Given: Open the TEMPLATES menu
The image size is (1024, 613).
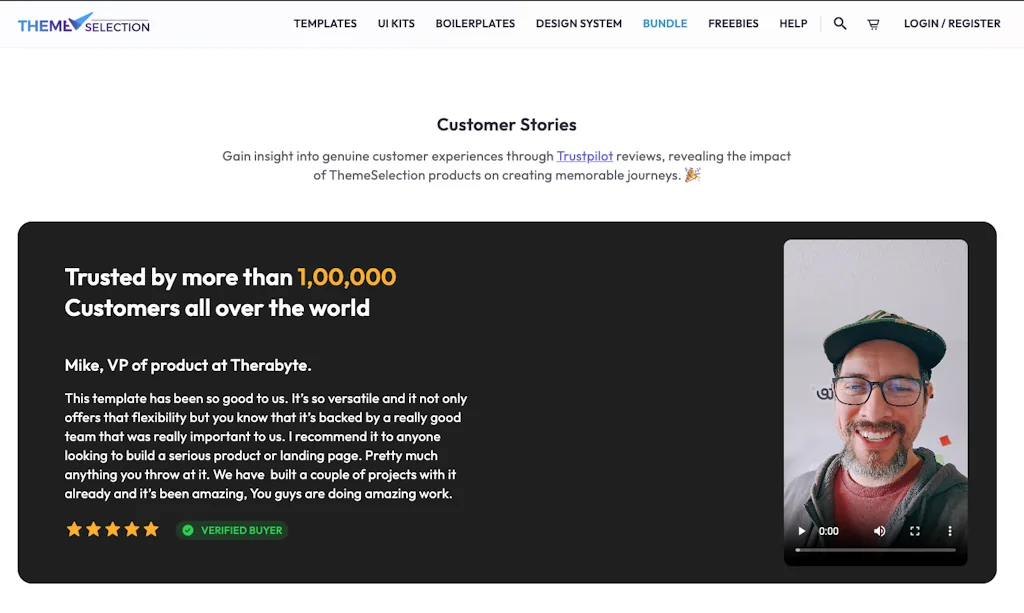Looking at the screenshot, I should [325, 23].
